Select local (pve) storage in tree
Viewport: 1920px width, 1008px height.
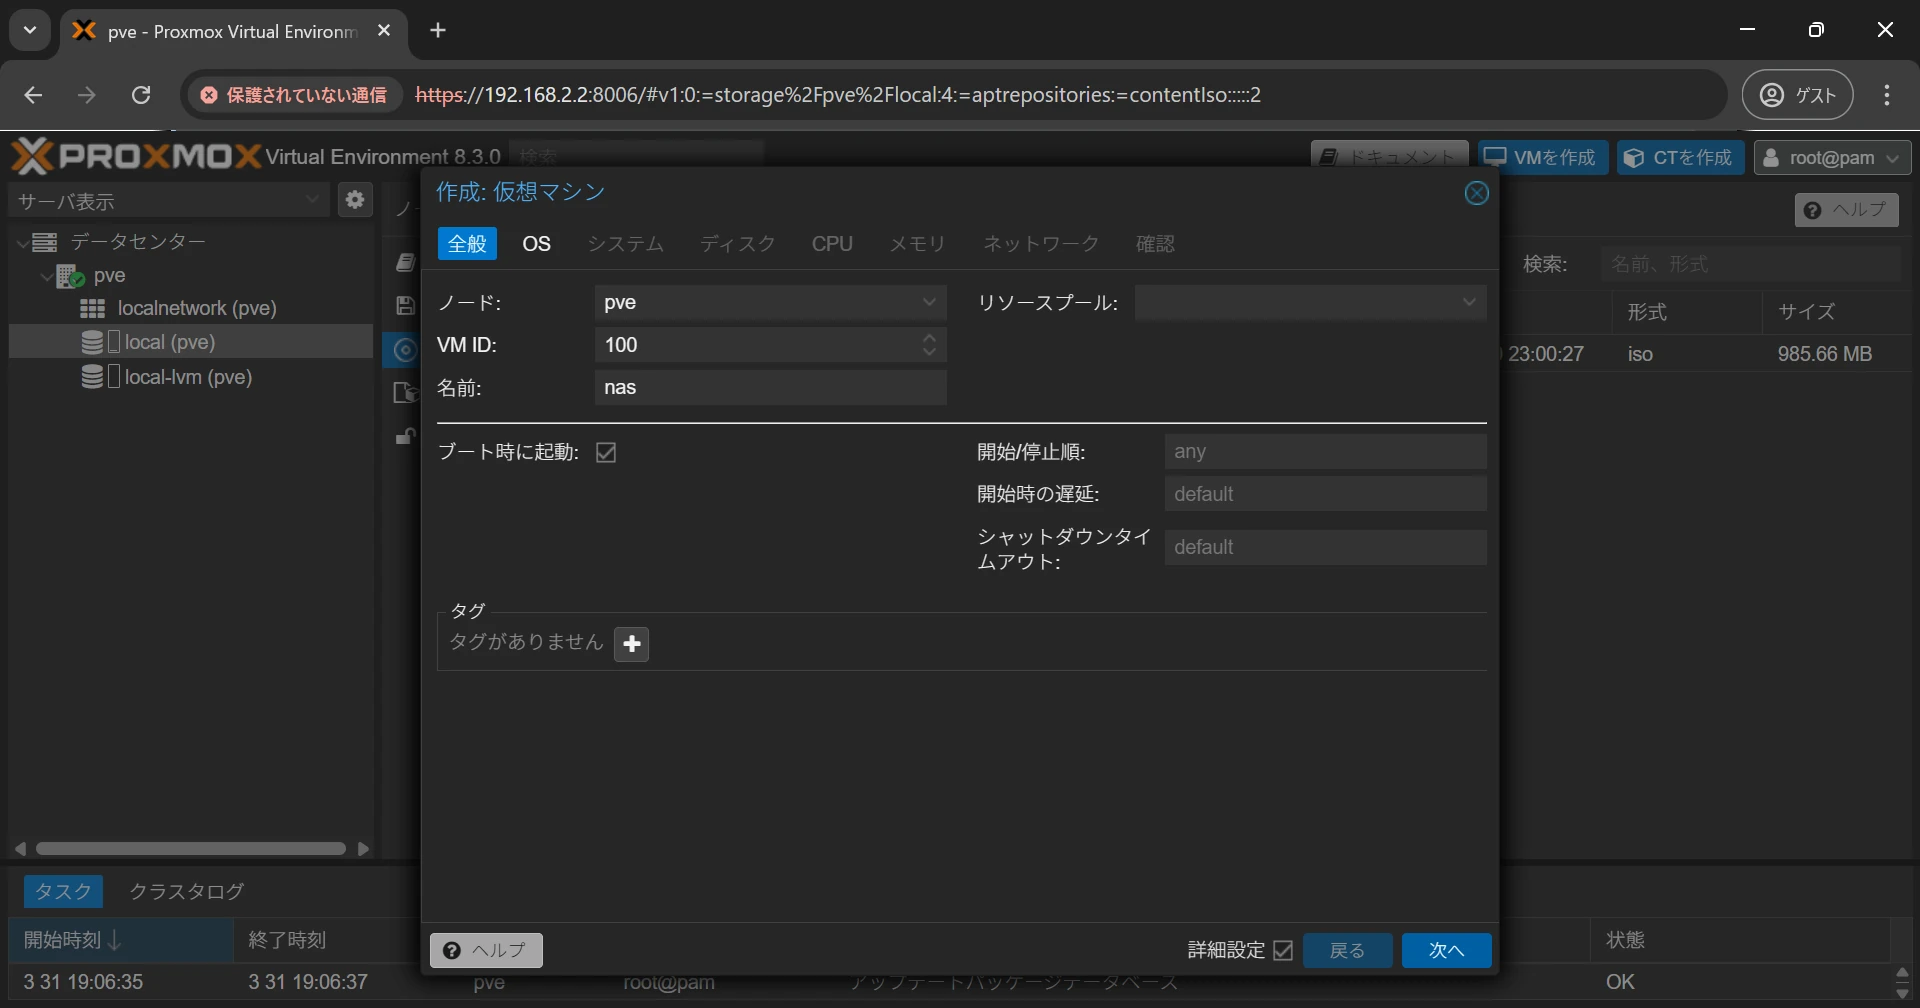coord(190,342)
